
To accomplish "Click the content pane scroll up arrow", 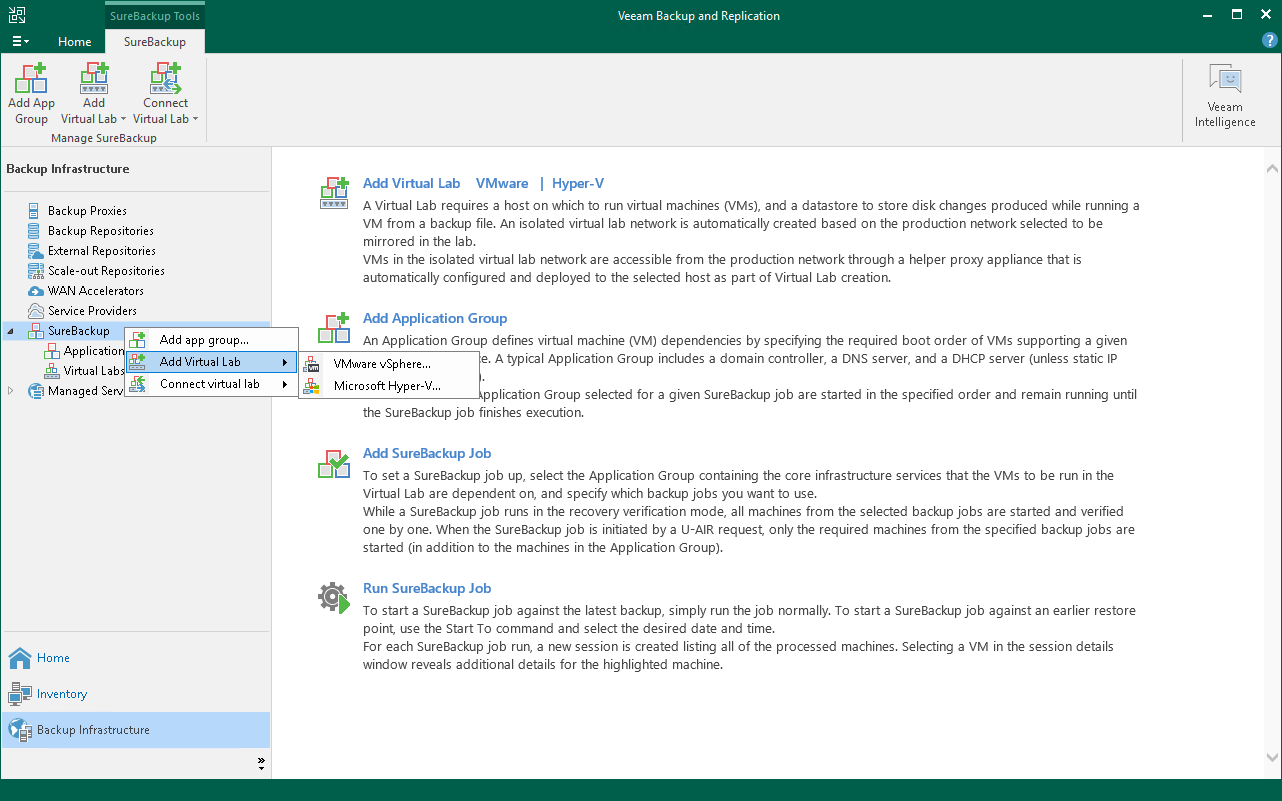I will coord(1272,170).
